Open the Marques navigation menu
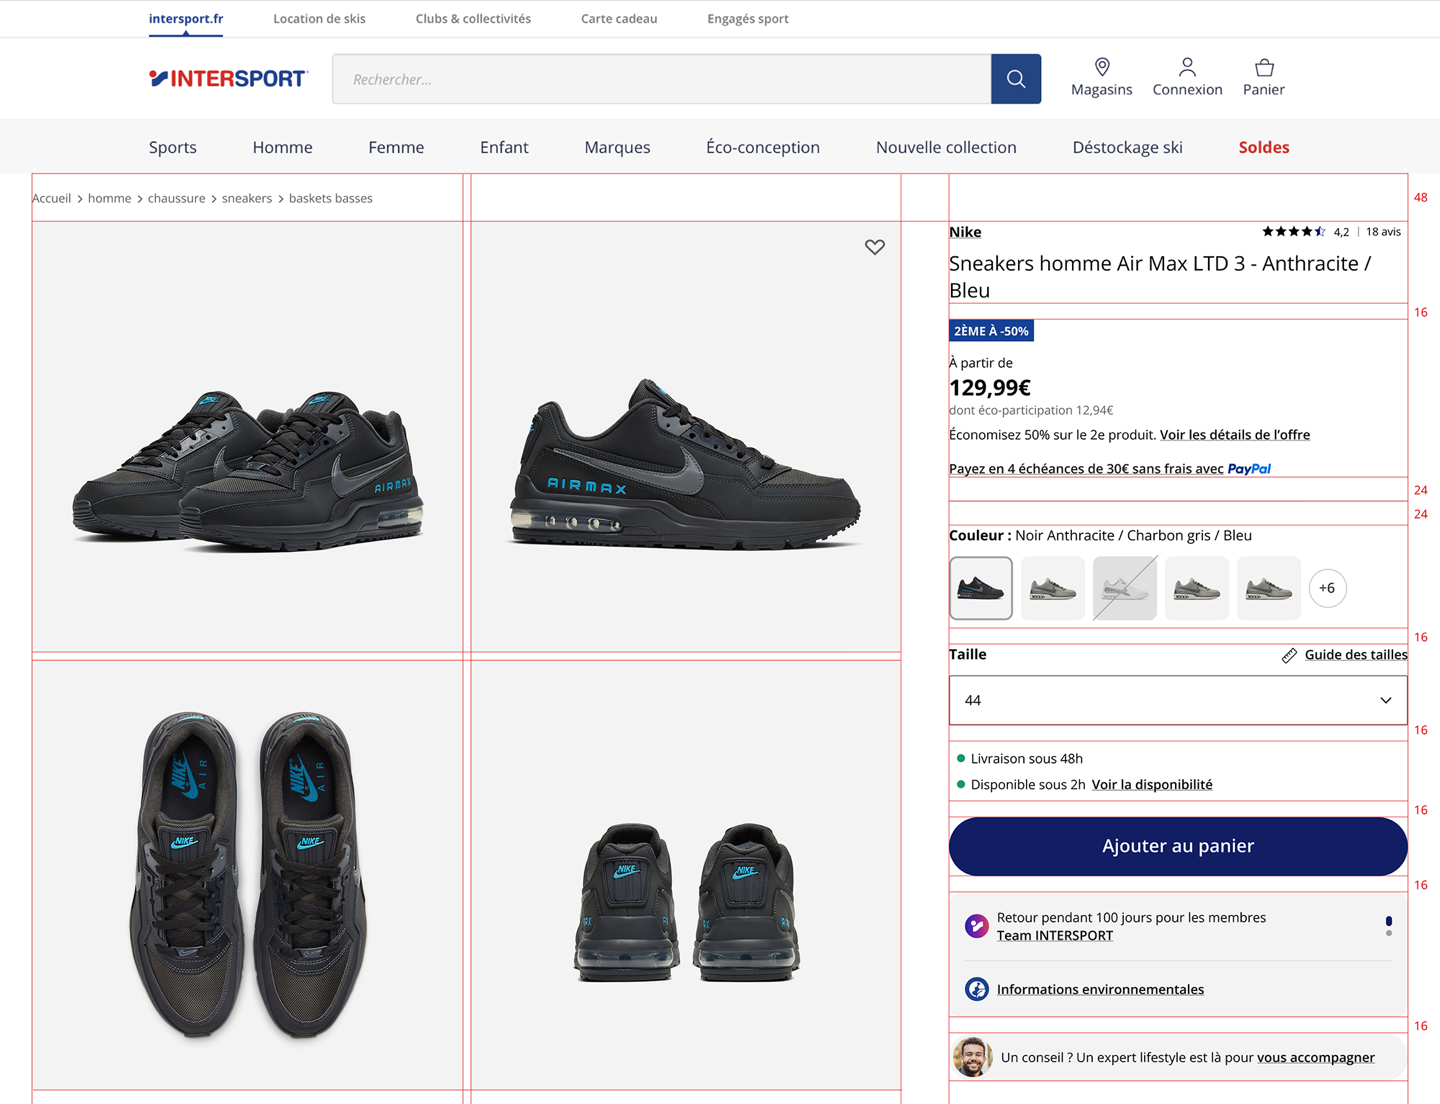 [x=617, y=147]
